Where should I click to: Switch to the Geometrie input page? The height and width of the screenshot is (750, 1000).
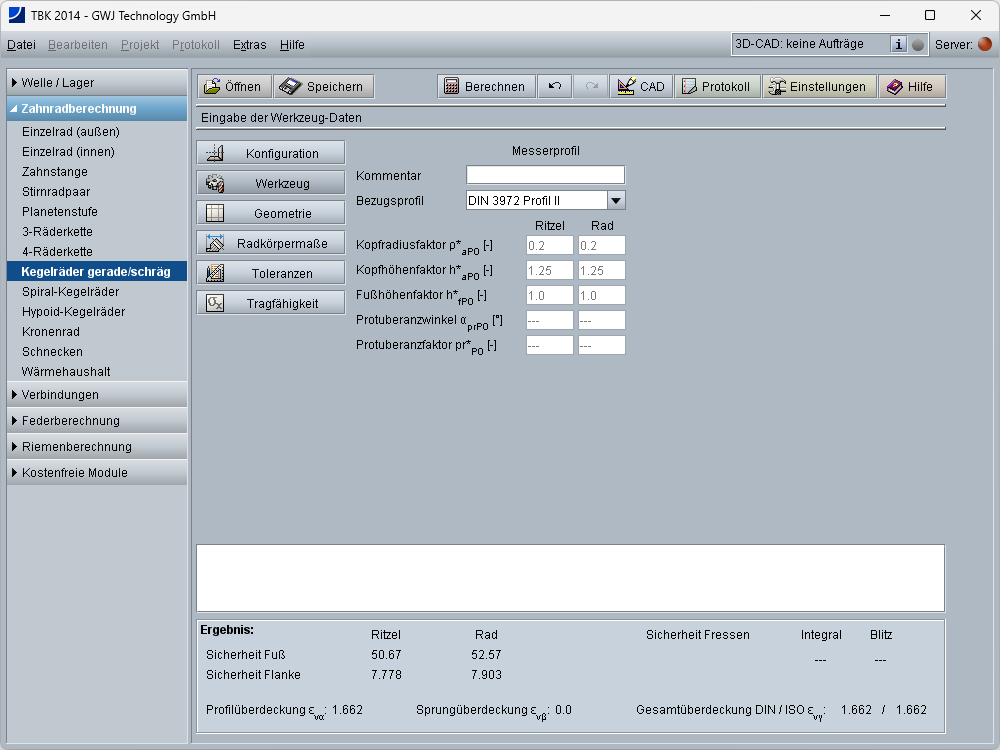tap(271, 214)
